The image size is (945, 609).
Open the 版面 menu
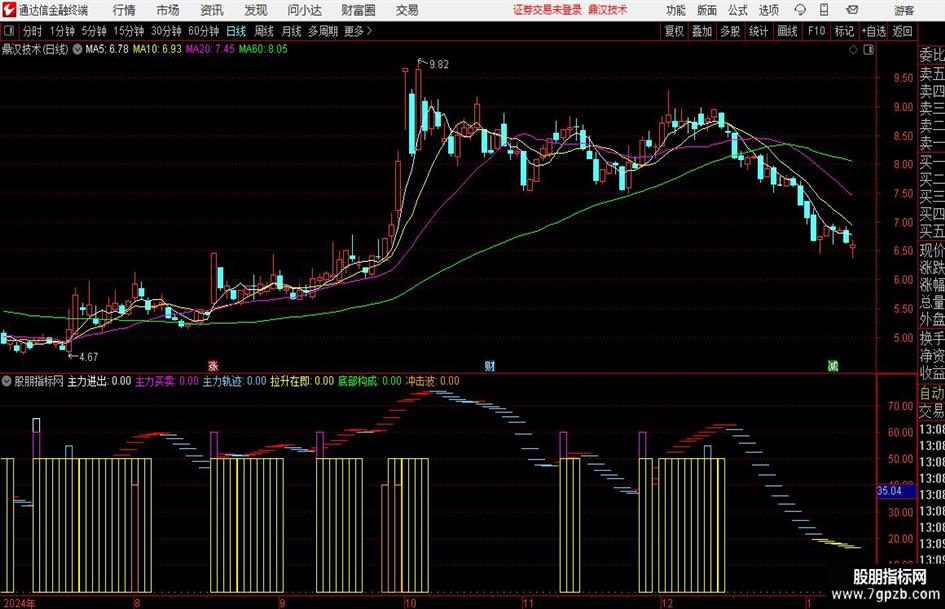707,10
